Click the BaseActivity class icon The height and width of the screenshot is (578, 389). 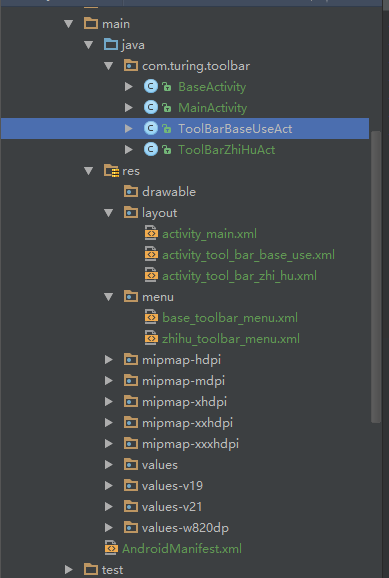pyautogui.click(x=151, y=87)
